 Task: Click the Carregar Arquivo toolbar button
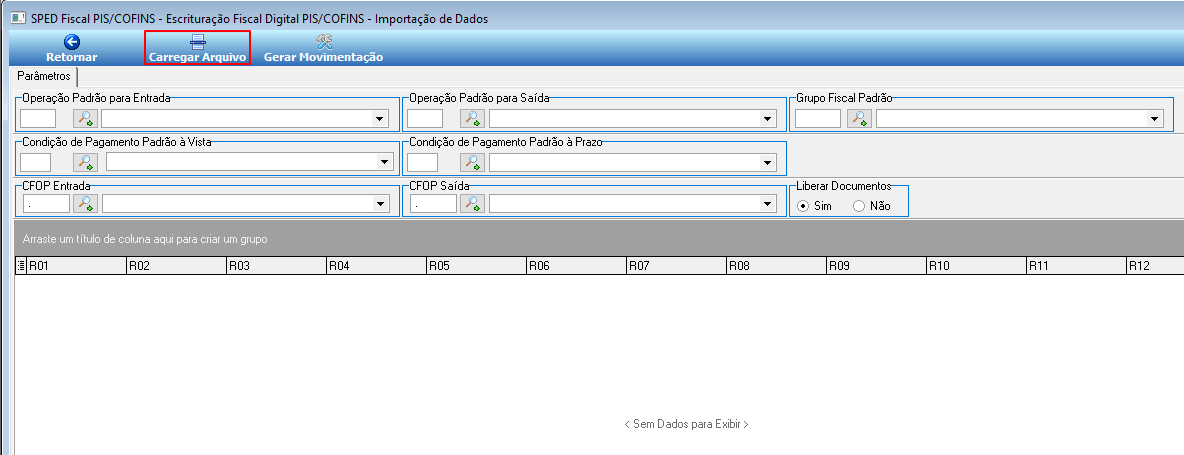(x=197, y=48)
